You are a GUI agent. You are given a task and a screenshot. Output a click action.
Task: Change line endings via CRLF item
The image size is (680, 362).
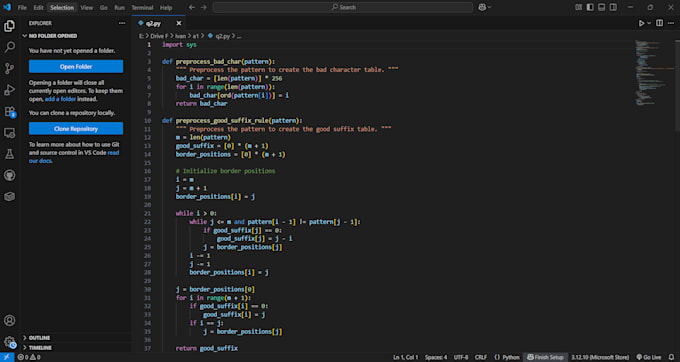pyautogui.click(x=481, y=357)
